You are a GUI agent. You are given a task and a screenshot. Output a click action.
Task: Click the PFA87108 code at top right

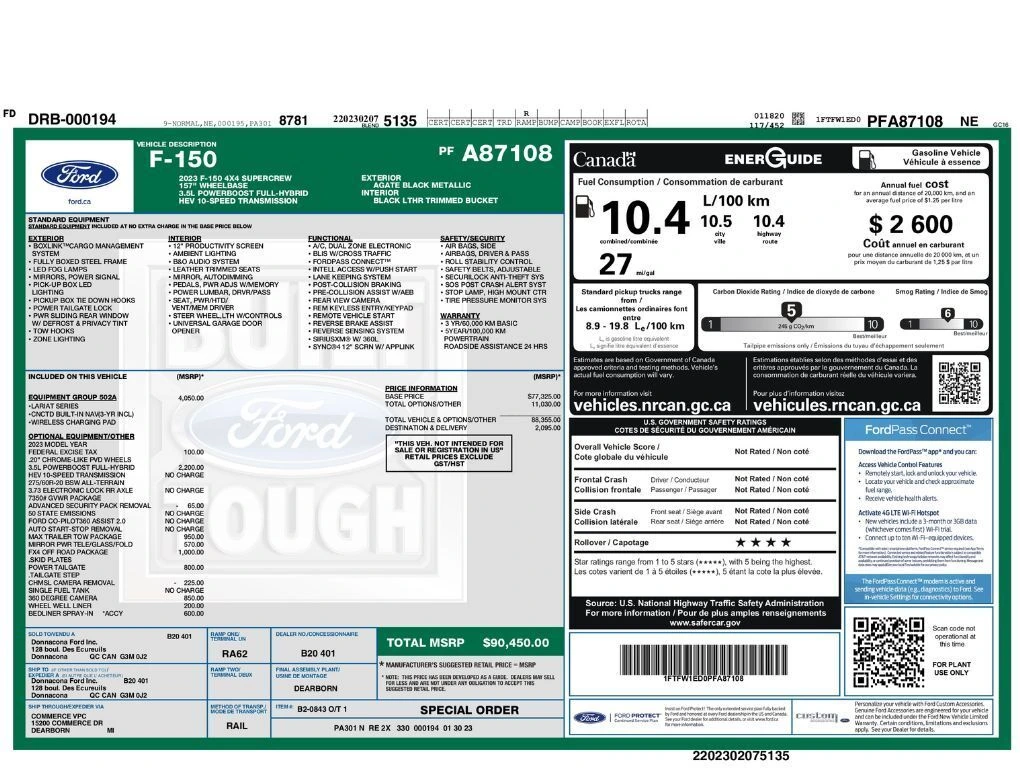[x=904, y=122]
